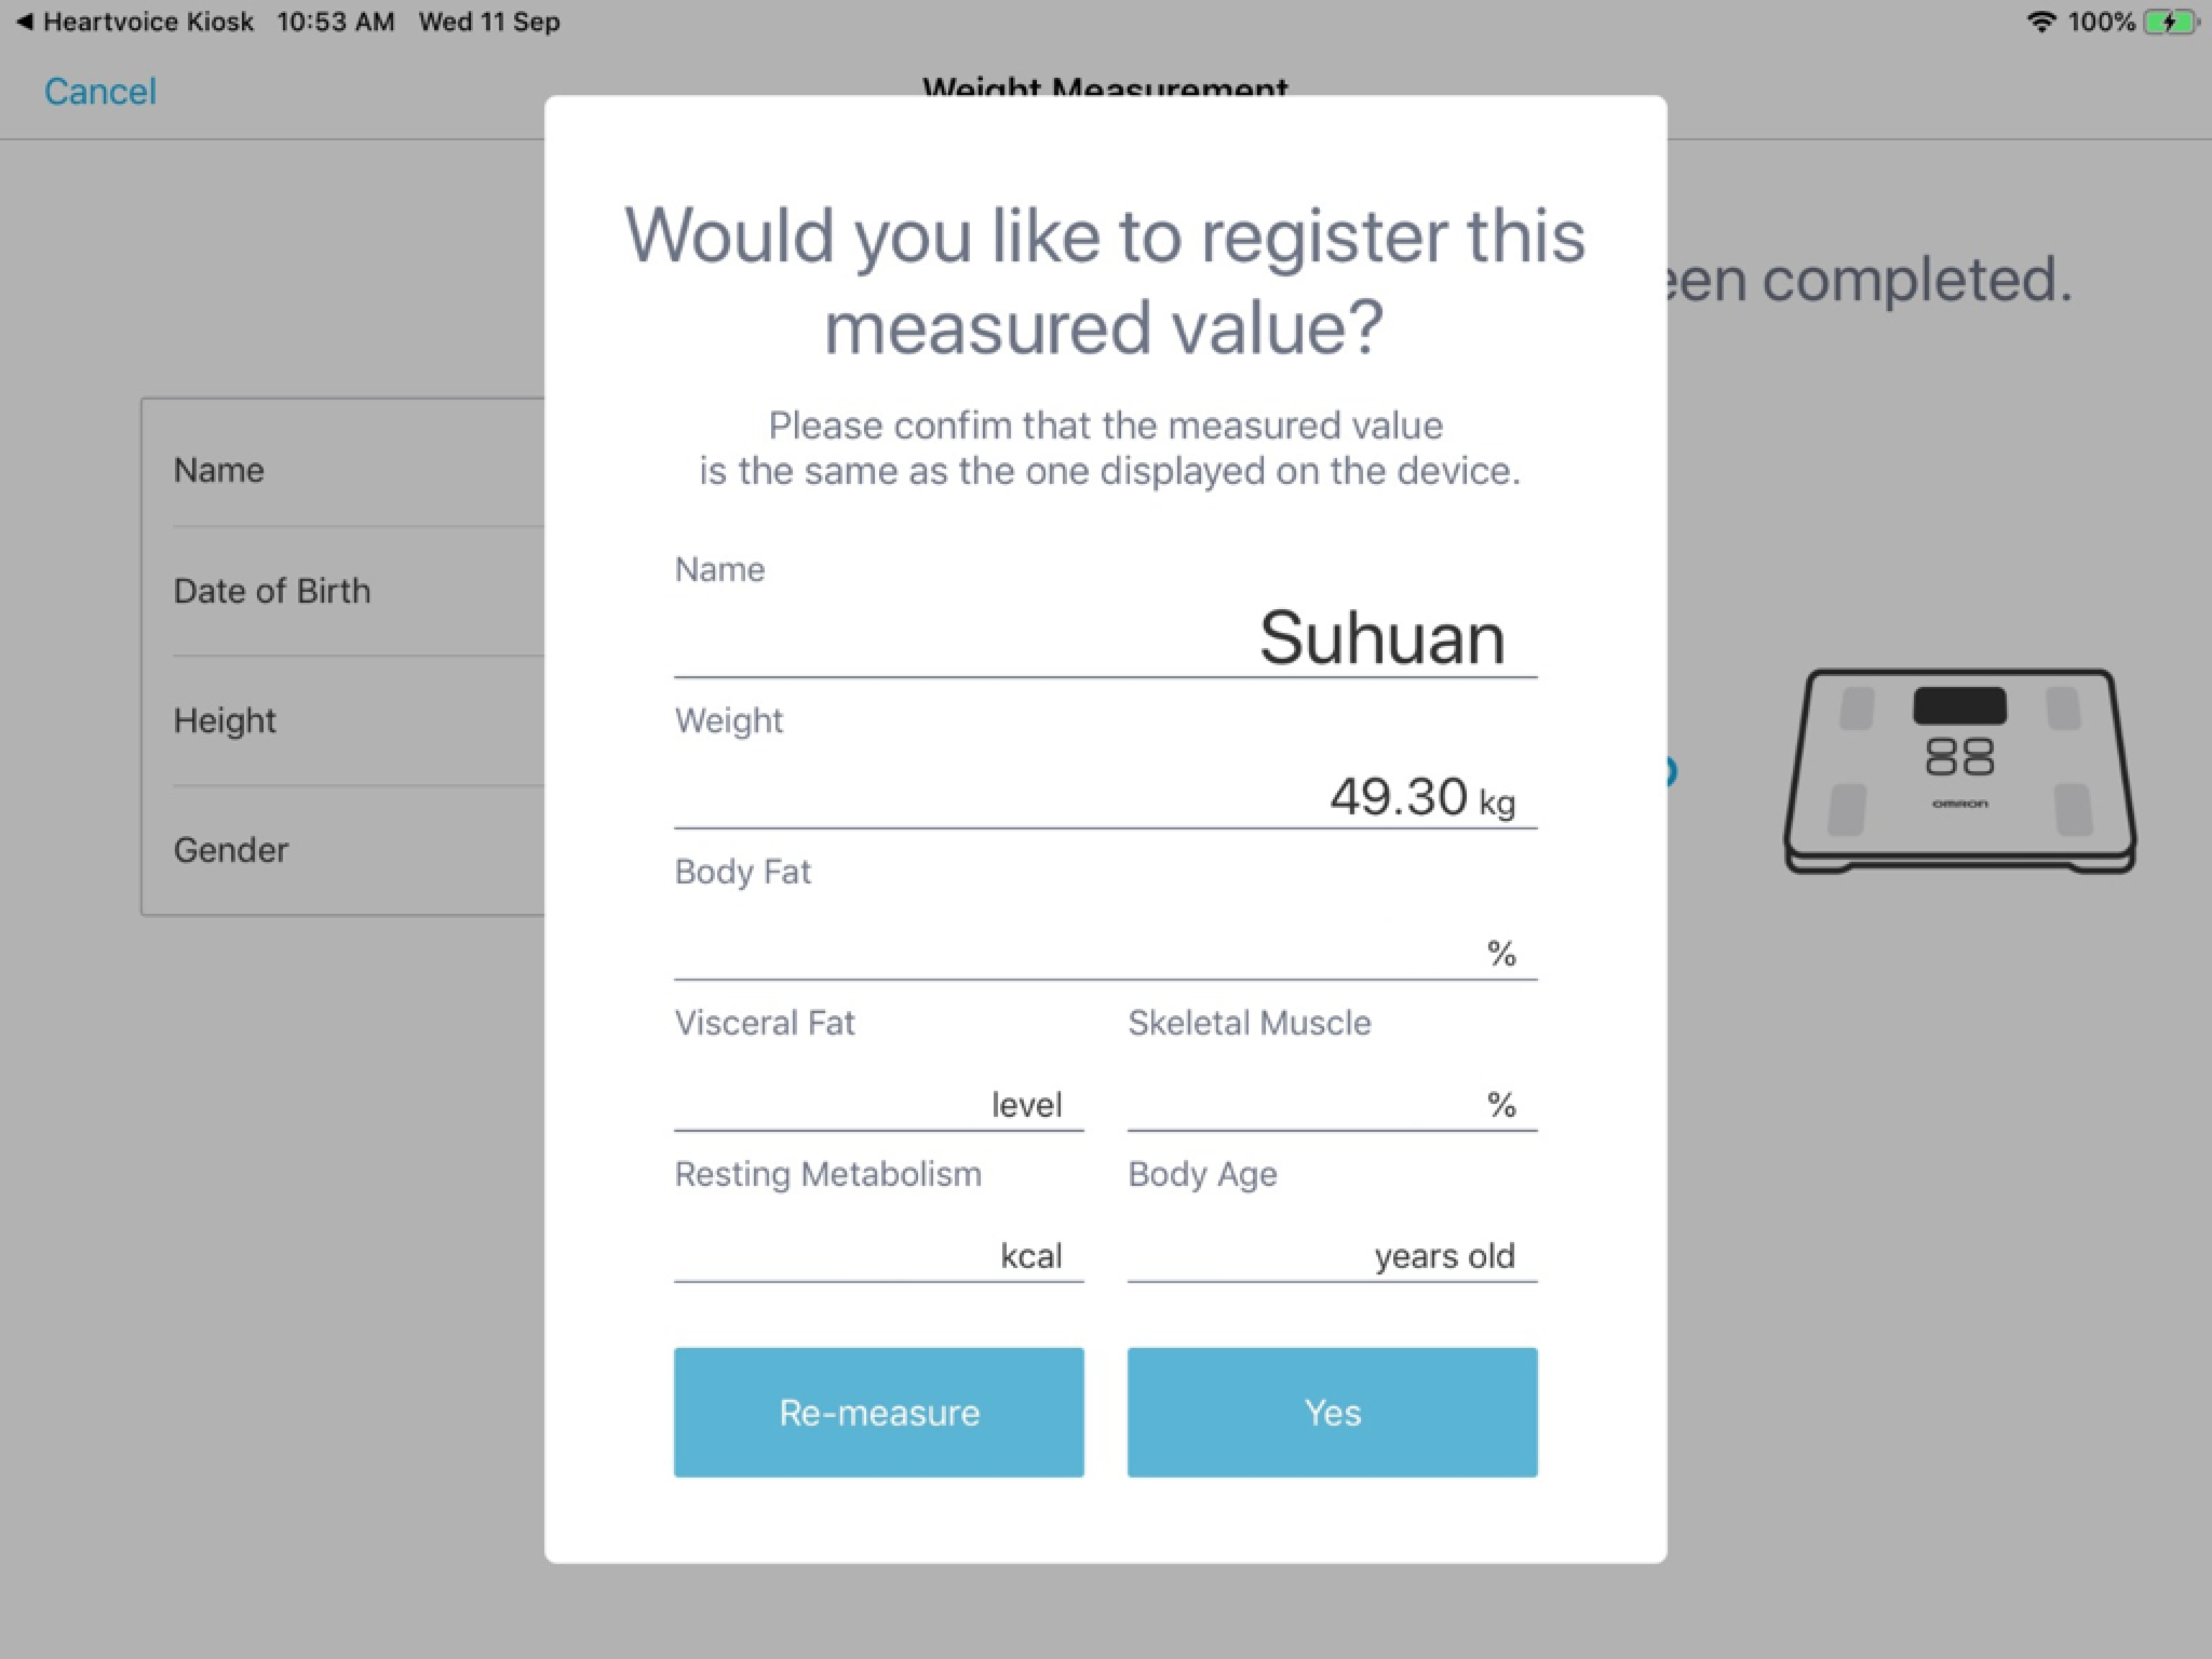This screenshot has width=2212, height=1659.
Task: Tap the Wi-Fi status icon
Action: (2040, 22)
